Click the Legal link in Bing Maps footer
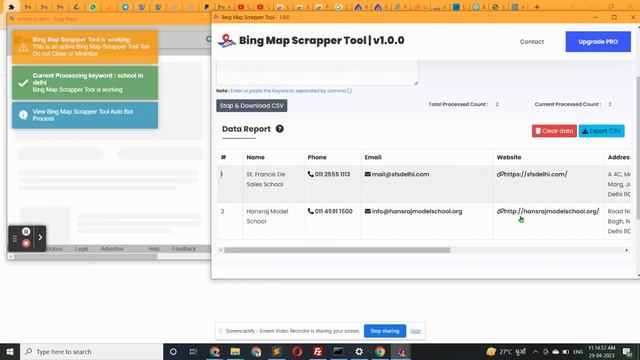 82,249
